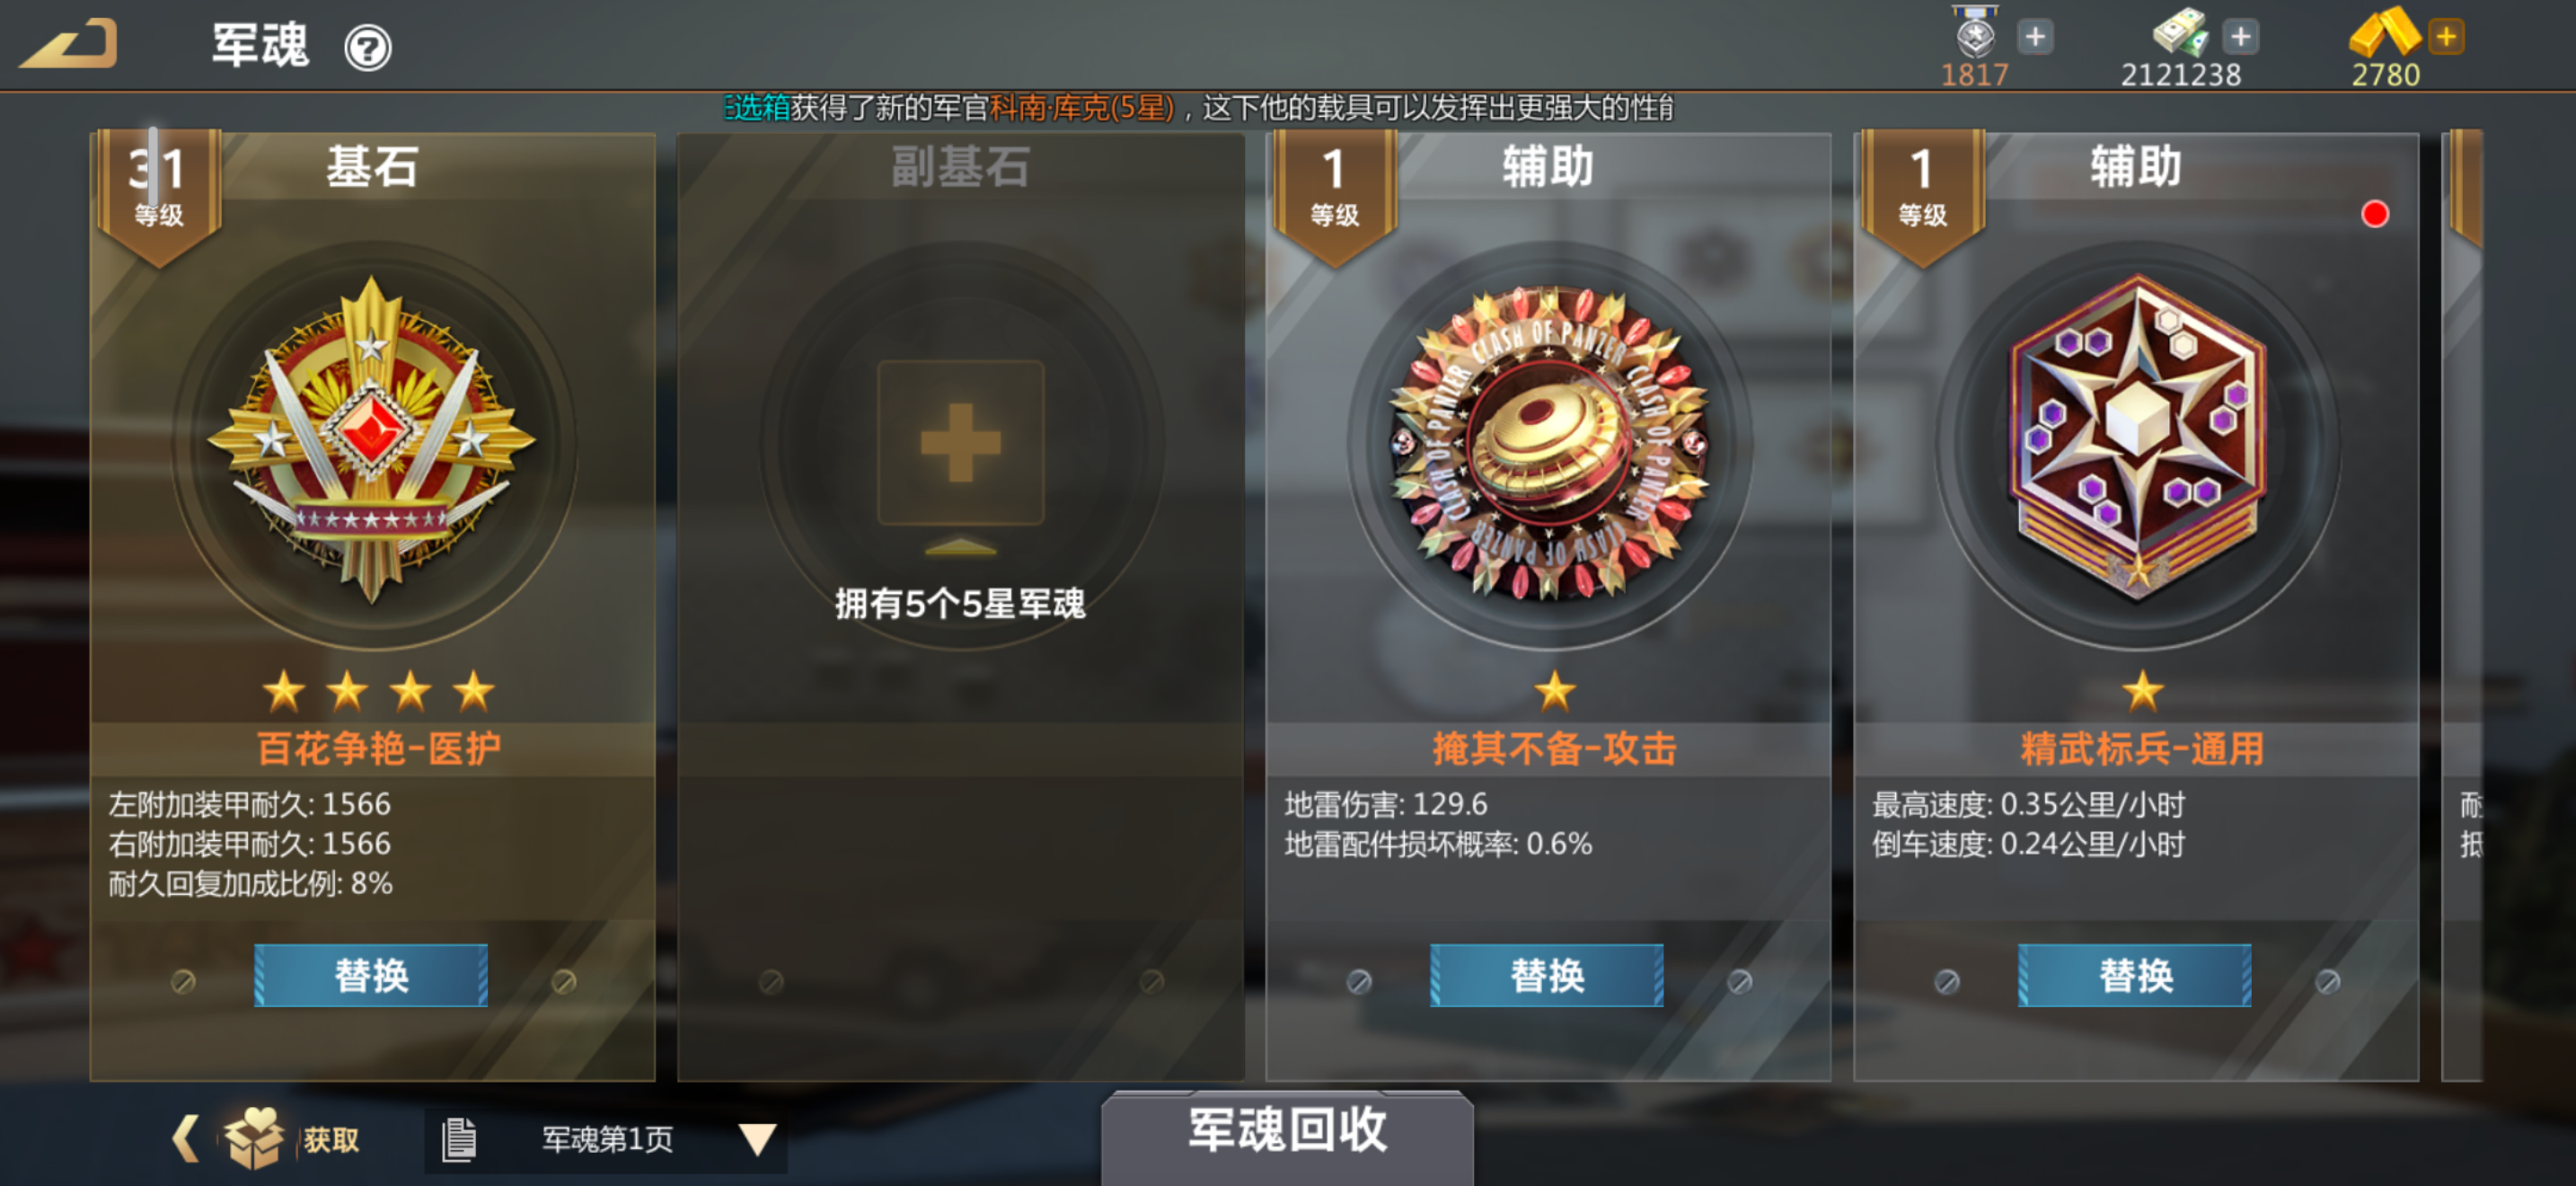Open the help question mark icon
The height and width of the screenshot is (1186, 2576).
[x=368, y=47]
